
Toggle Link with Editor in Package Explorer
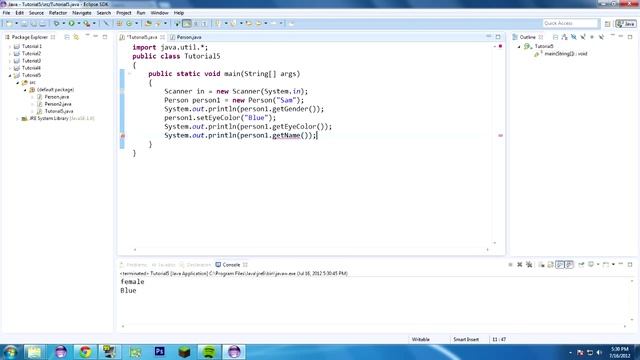[76, 37]
